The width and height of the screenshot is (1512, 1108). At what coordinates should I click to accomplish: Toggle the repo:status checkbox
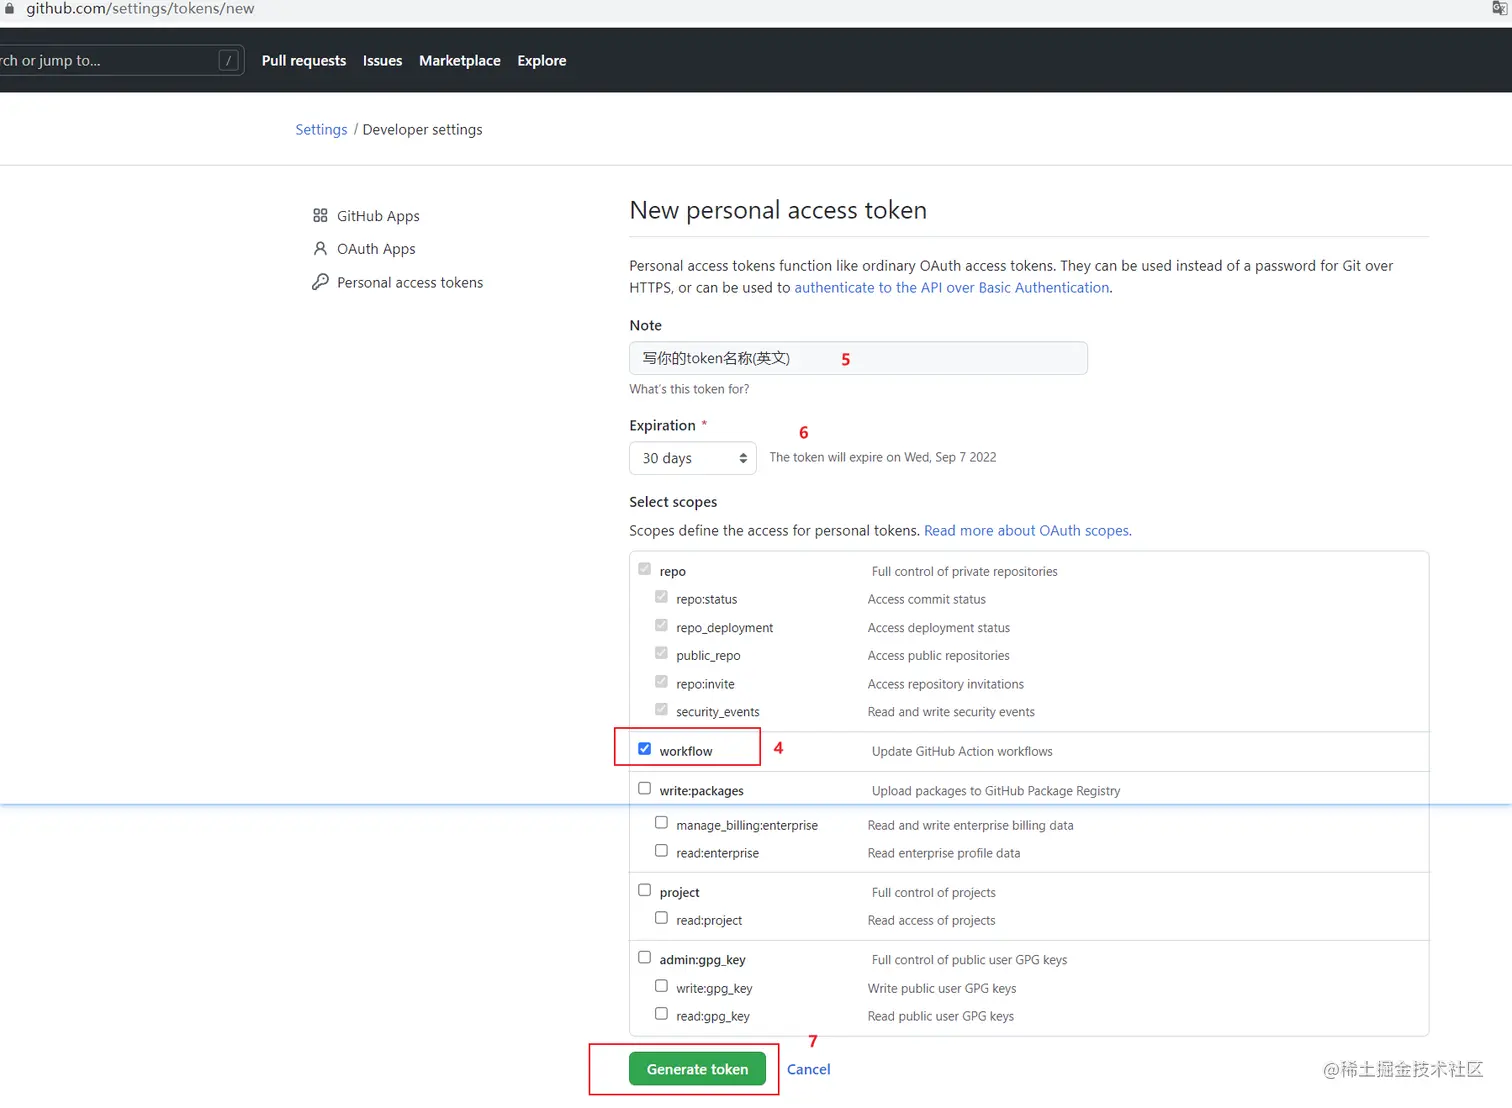tap(661, 597)
